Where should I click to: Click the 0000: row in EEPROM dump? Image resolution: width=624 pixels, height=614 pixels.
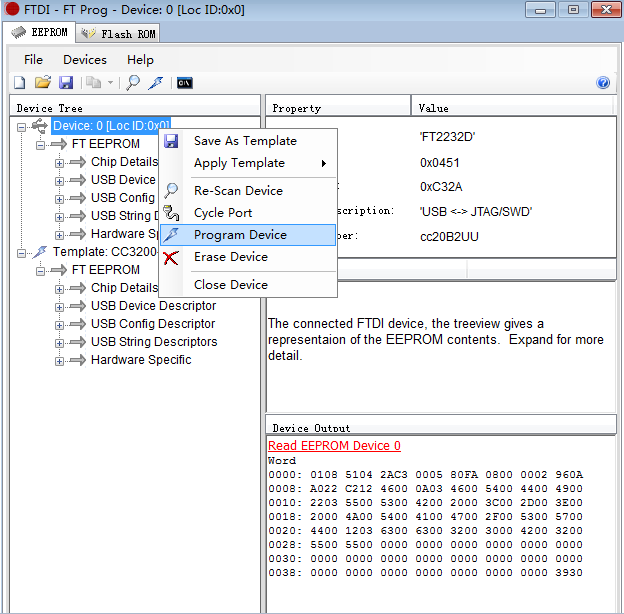[425, 475]
